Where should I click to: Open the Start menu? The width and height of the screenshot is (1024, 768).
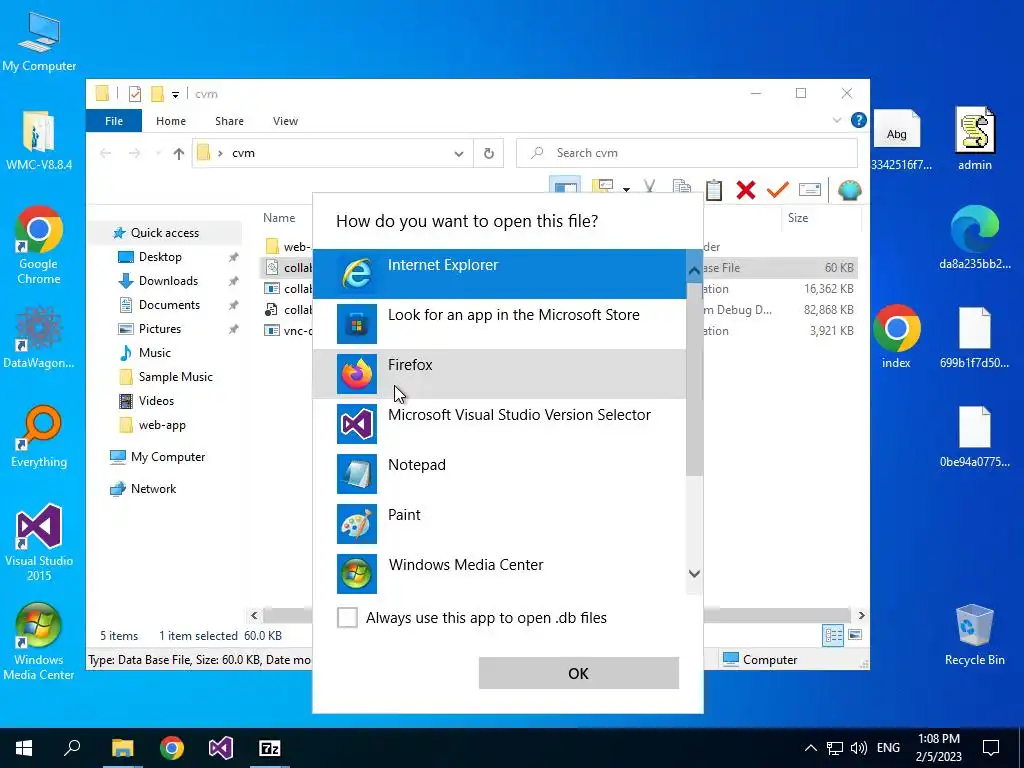[24, 748]
